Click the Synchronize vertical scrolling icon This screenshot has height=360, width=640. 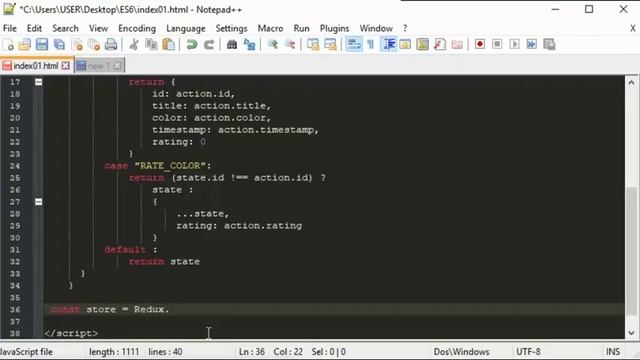click(x=313, y=44)
